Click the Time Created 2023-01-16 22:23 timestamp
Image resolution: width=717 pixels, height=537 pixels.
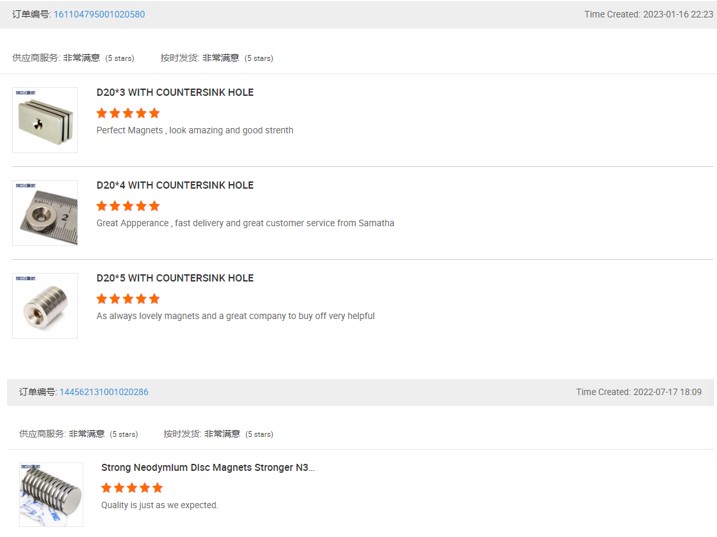point(648,15)
